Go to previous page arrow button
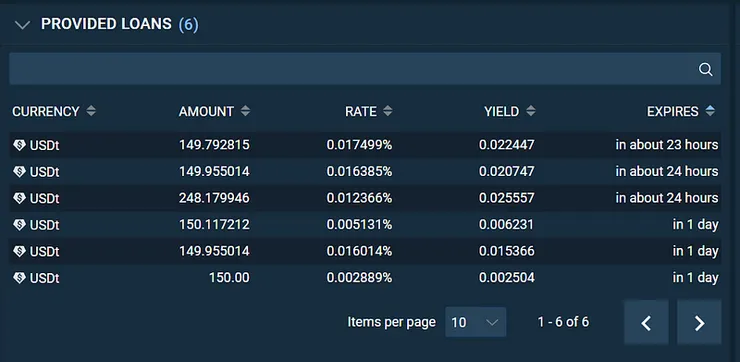 click(x=646, y=323)
